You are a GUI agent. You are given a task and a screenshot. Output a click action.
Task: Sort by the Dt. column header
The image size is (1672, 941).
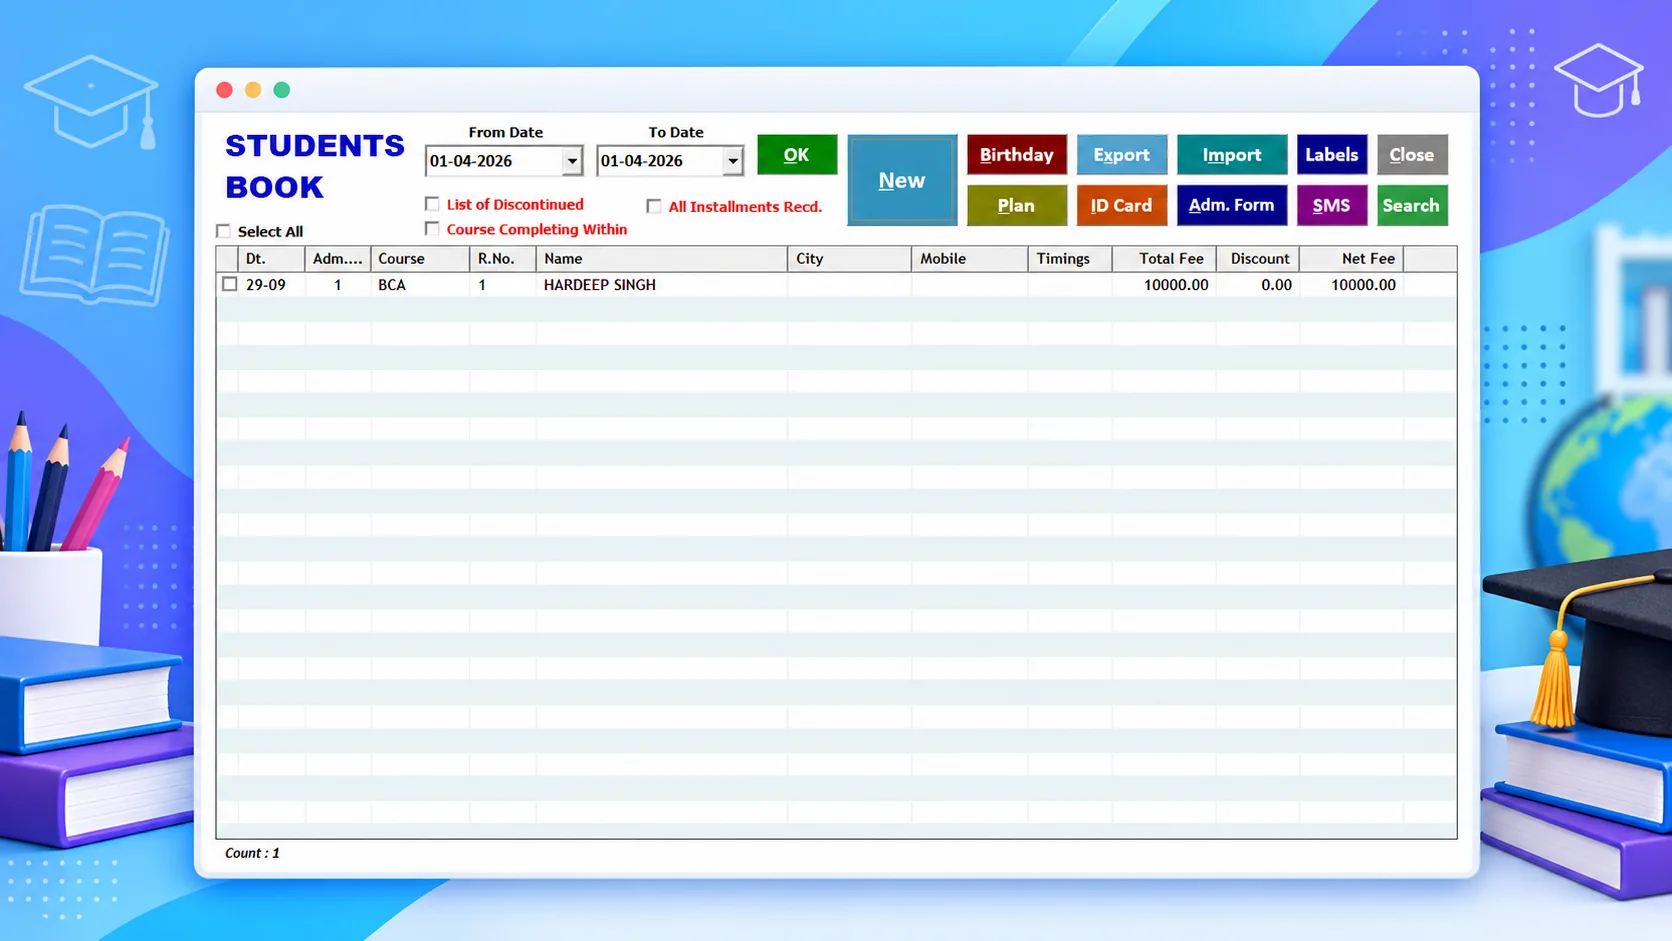(x=271, y=258)
